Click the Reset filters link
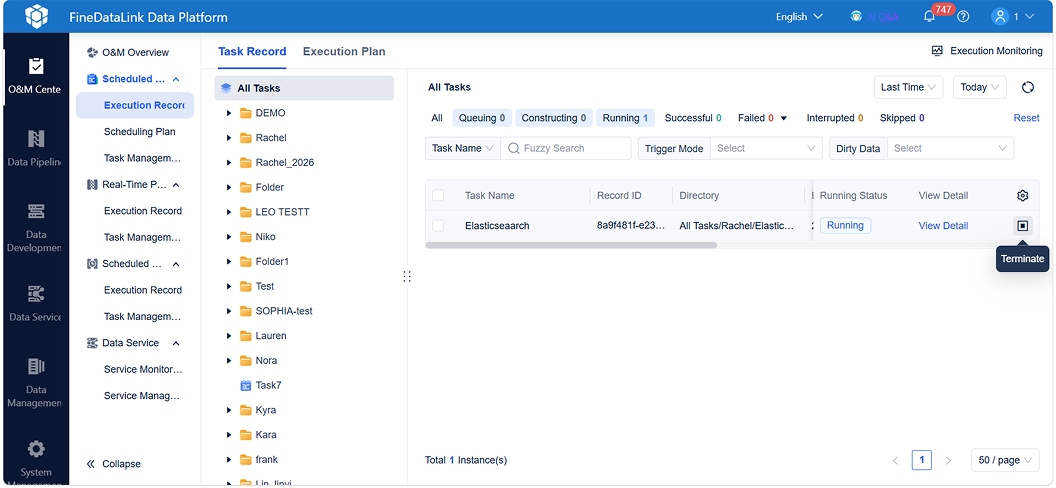Viewport: 1056px width, 488px height. point(1026,118)
